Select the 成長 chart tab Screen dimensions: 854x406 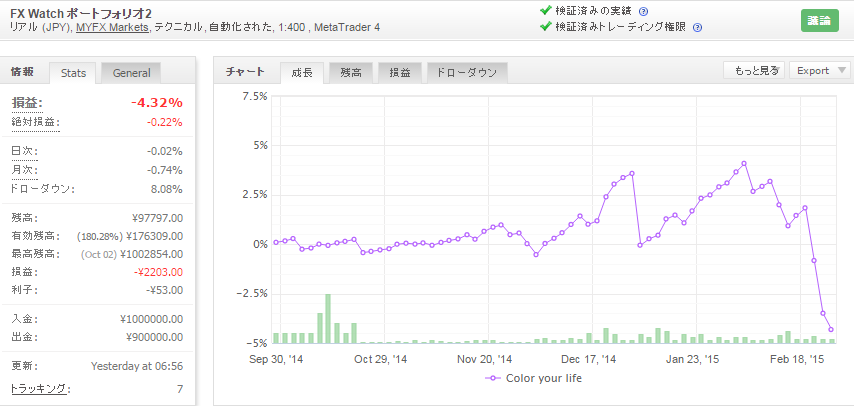pos(302,72)
